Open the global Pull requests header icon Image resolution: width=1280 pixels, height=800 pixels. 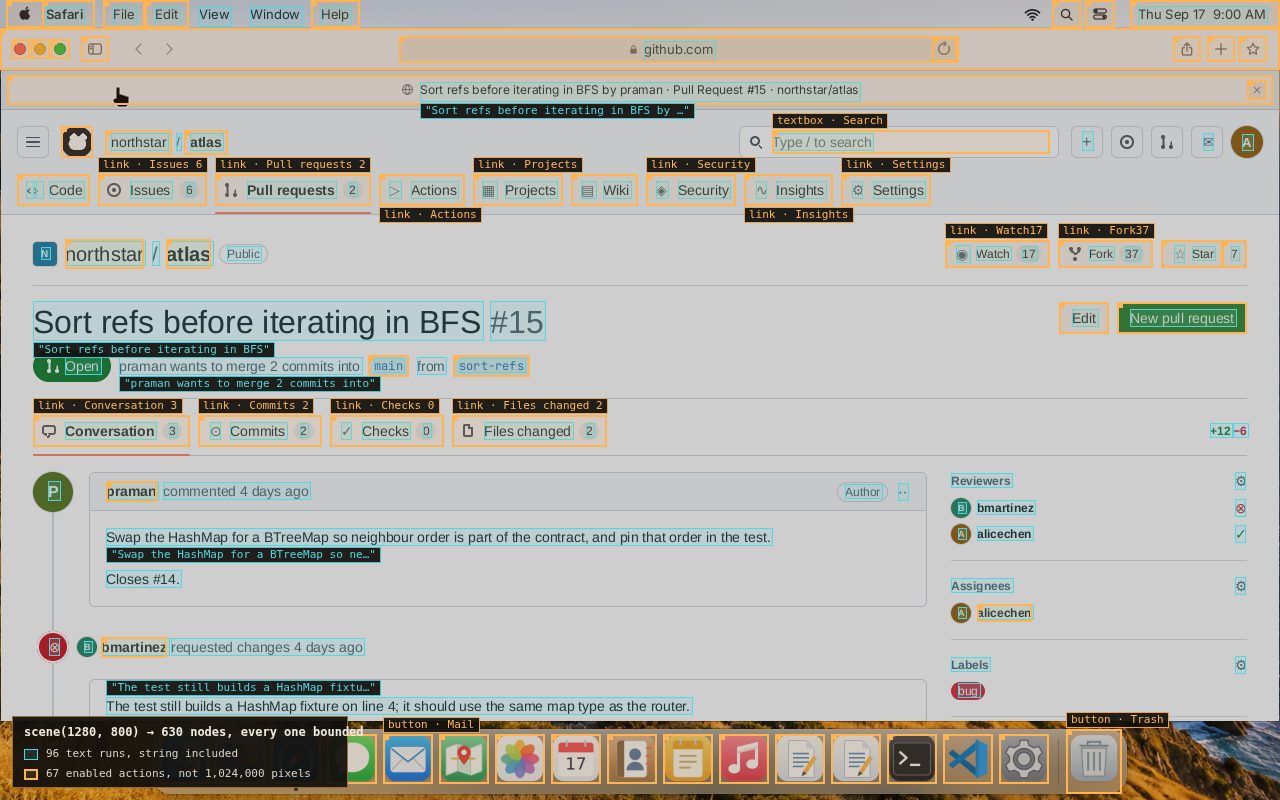tap(1167, 142)
